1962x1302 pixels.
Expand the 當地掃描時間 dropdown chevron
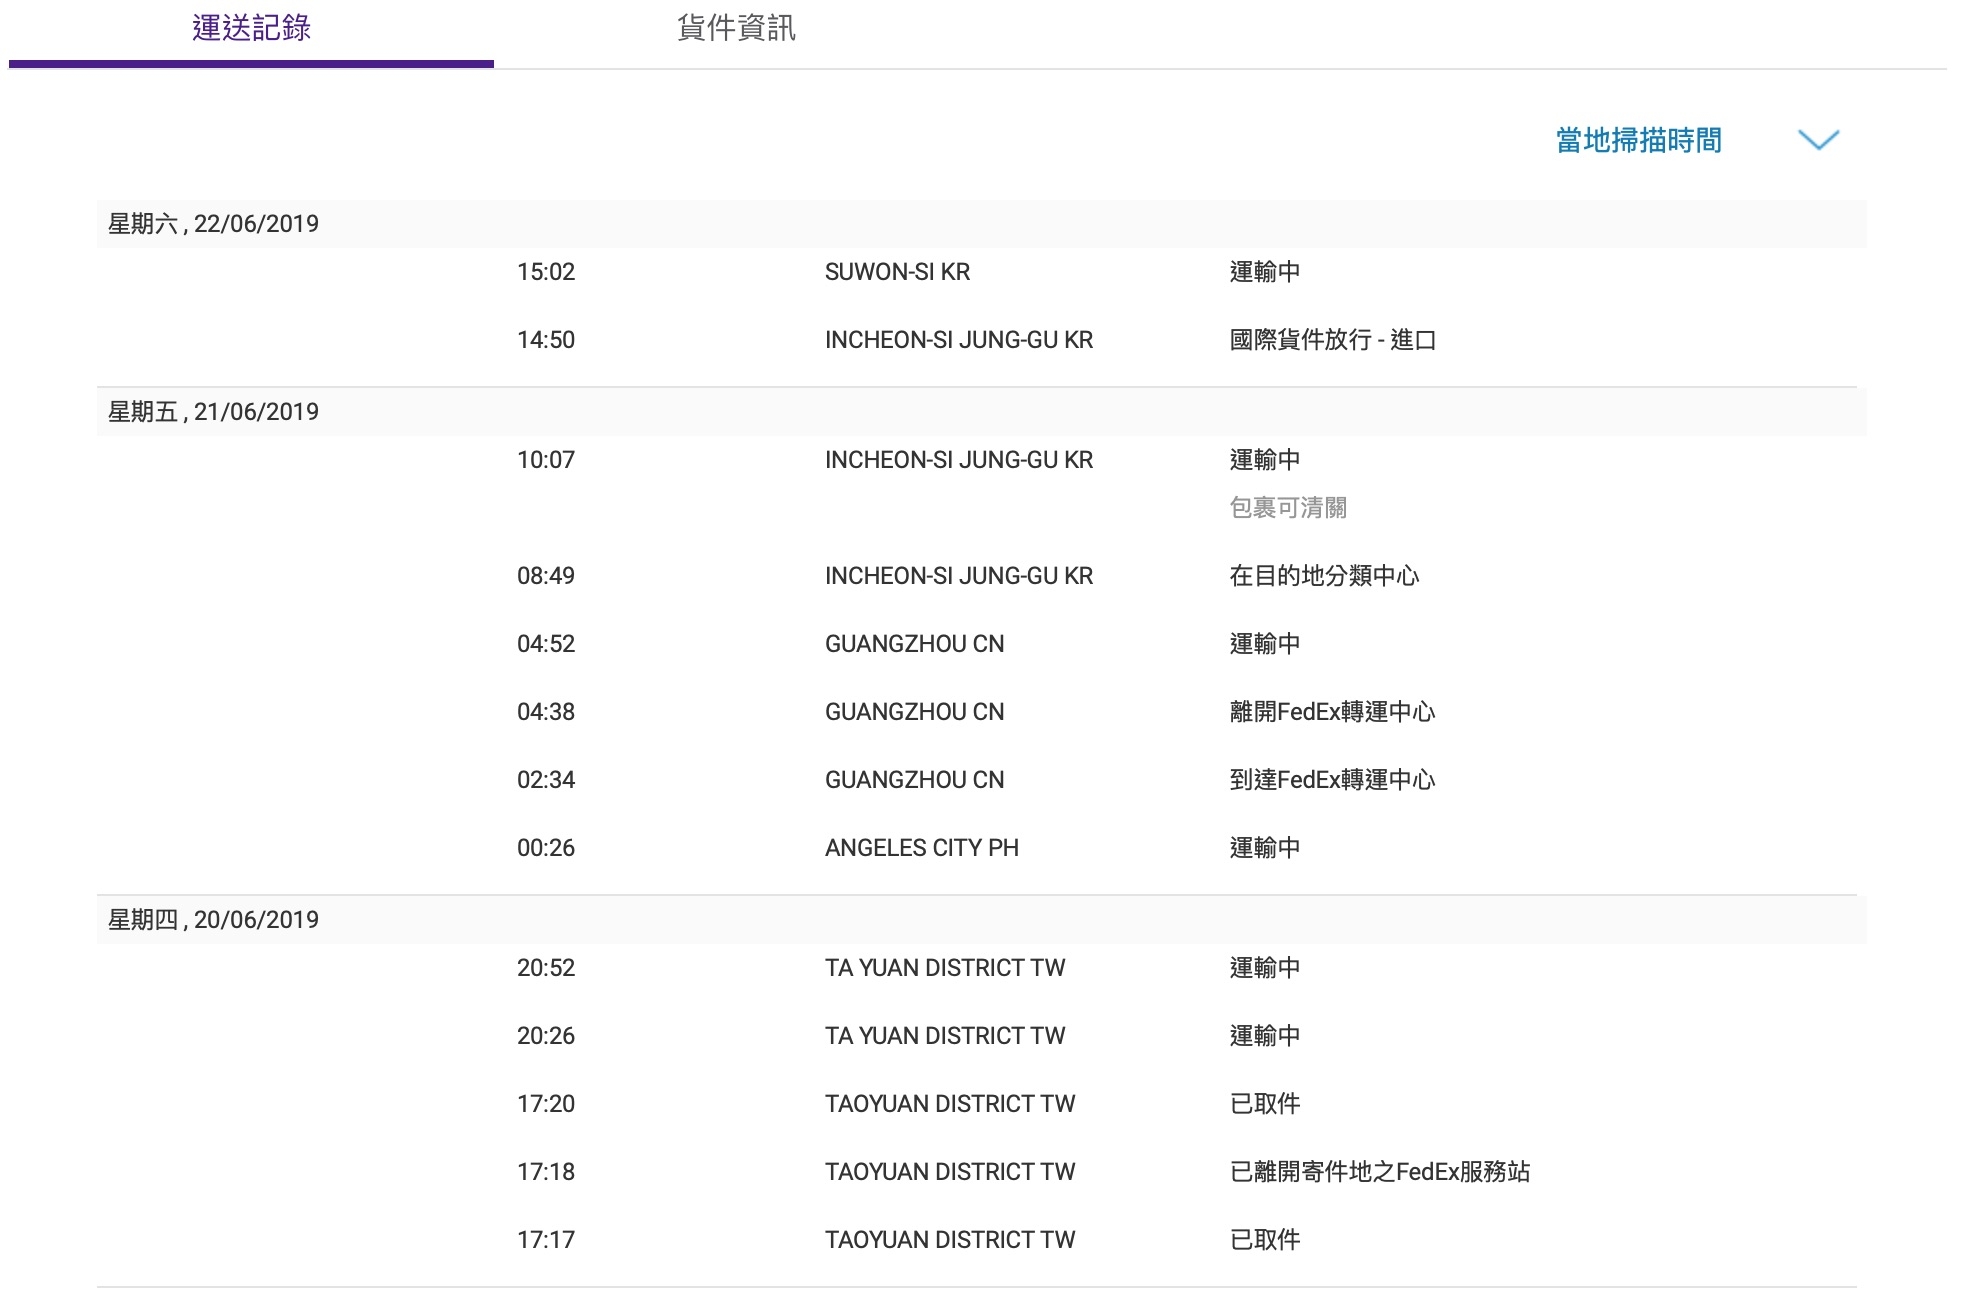pyautogui.click(x=1818, y=140)
